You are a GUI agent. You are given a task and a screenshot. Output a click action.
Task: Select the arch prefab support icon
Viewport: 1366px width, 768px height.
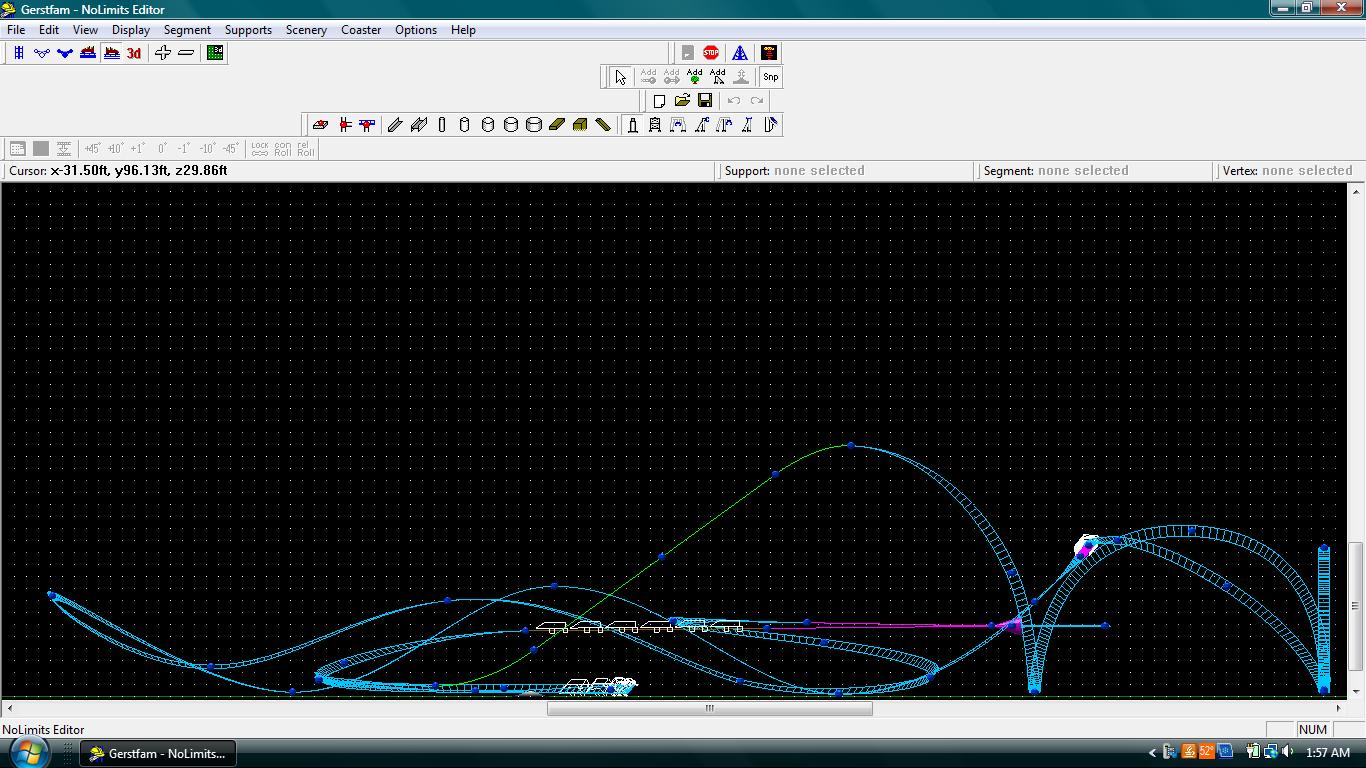pos(678,125)
